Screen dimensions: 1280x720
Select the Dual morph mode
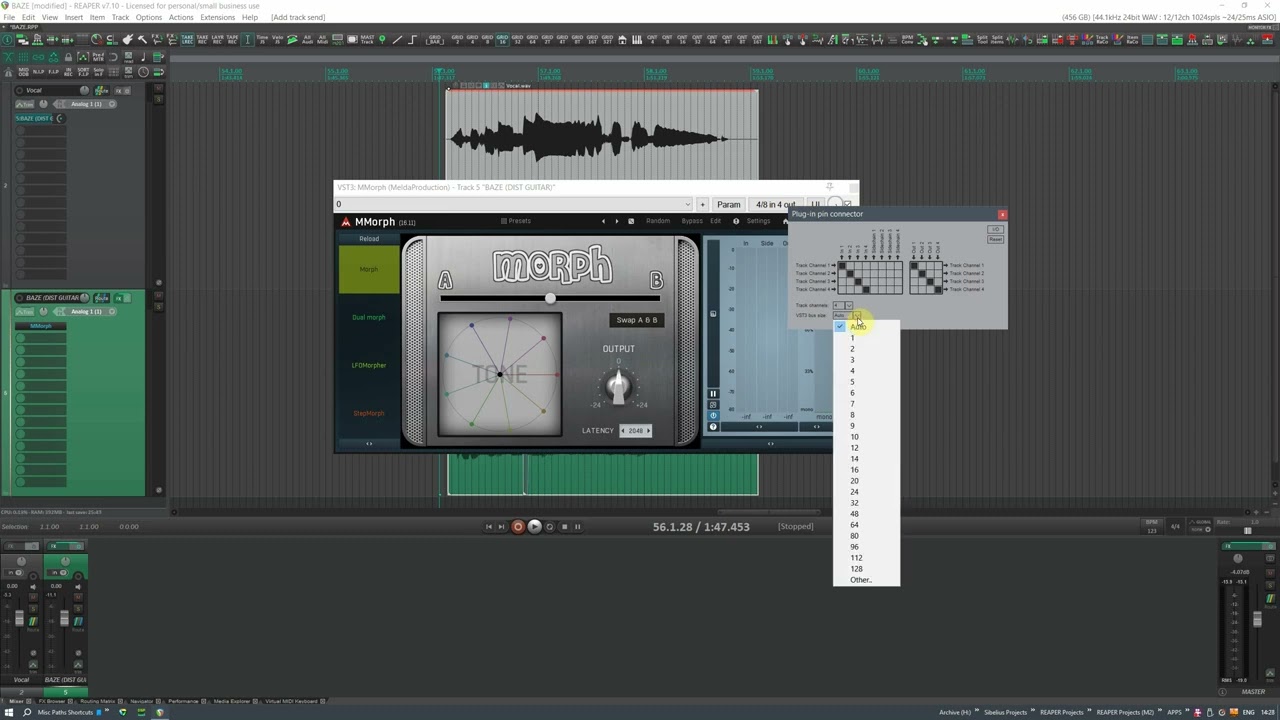click(x=369, y=317)
